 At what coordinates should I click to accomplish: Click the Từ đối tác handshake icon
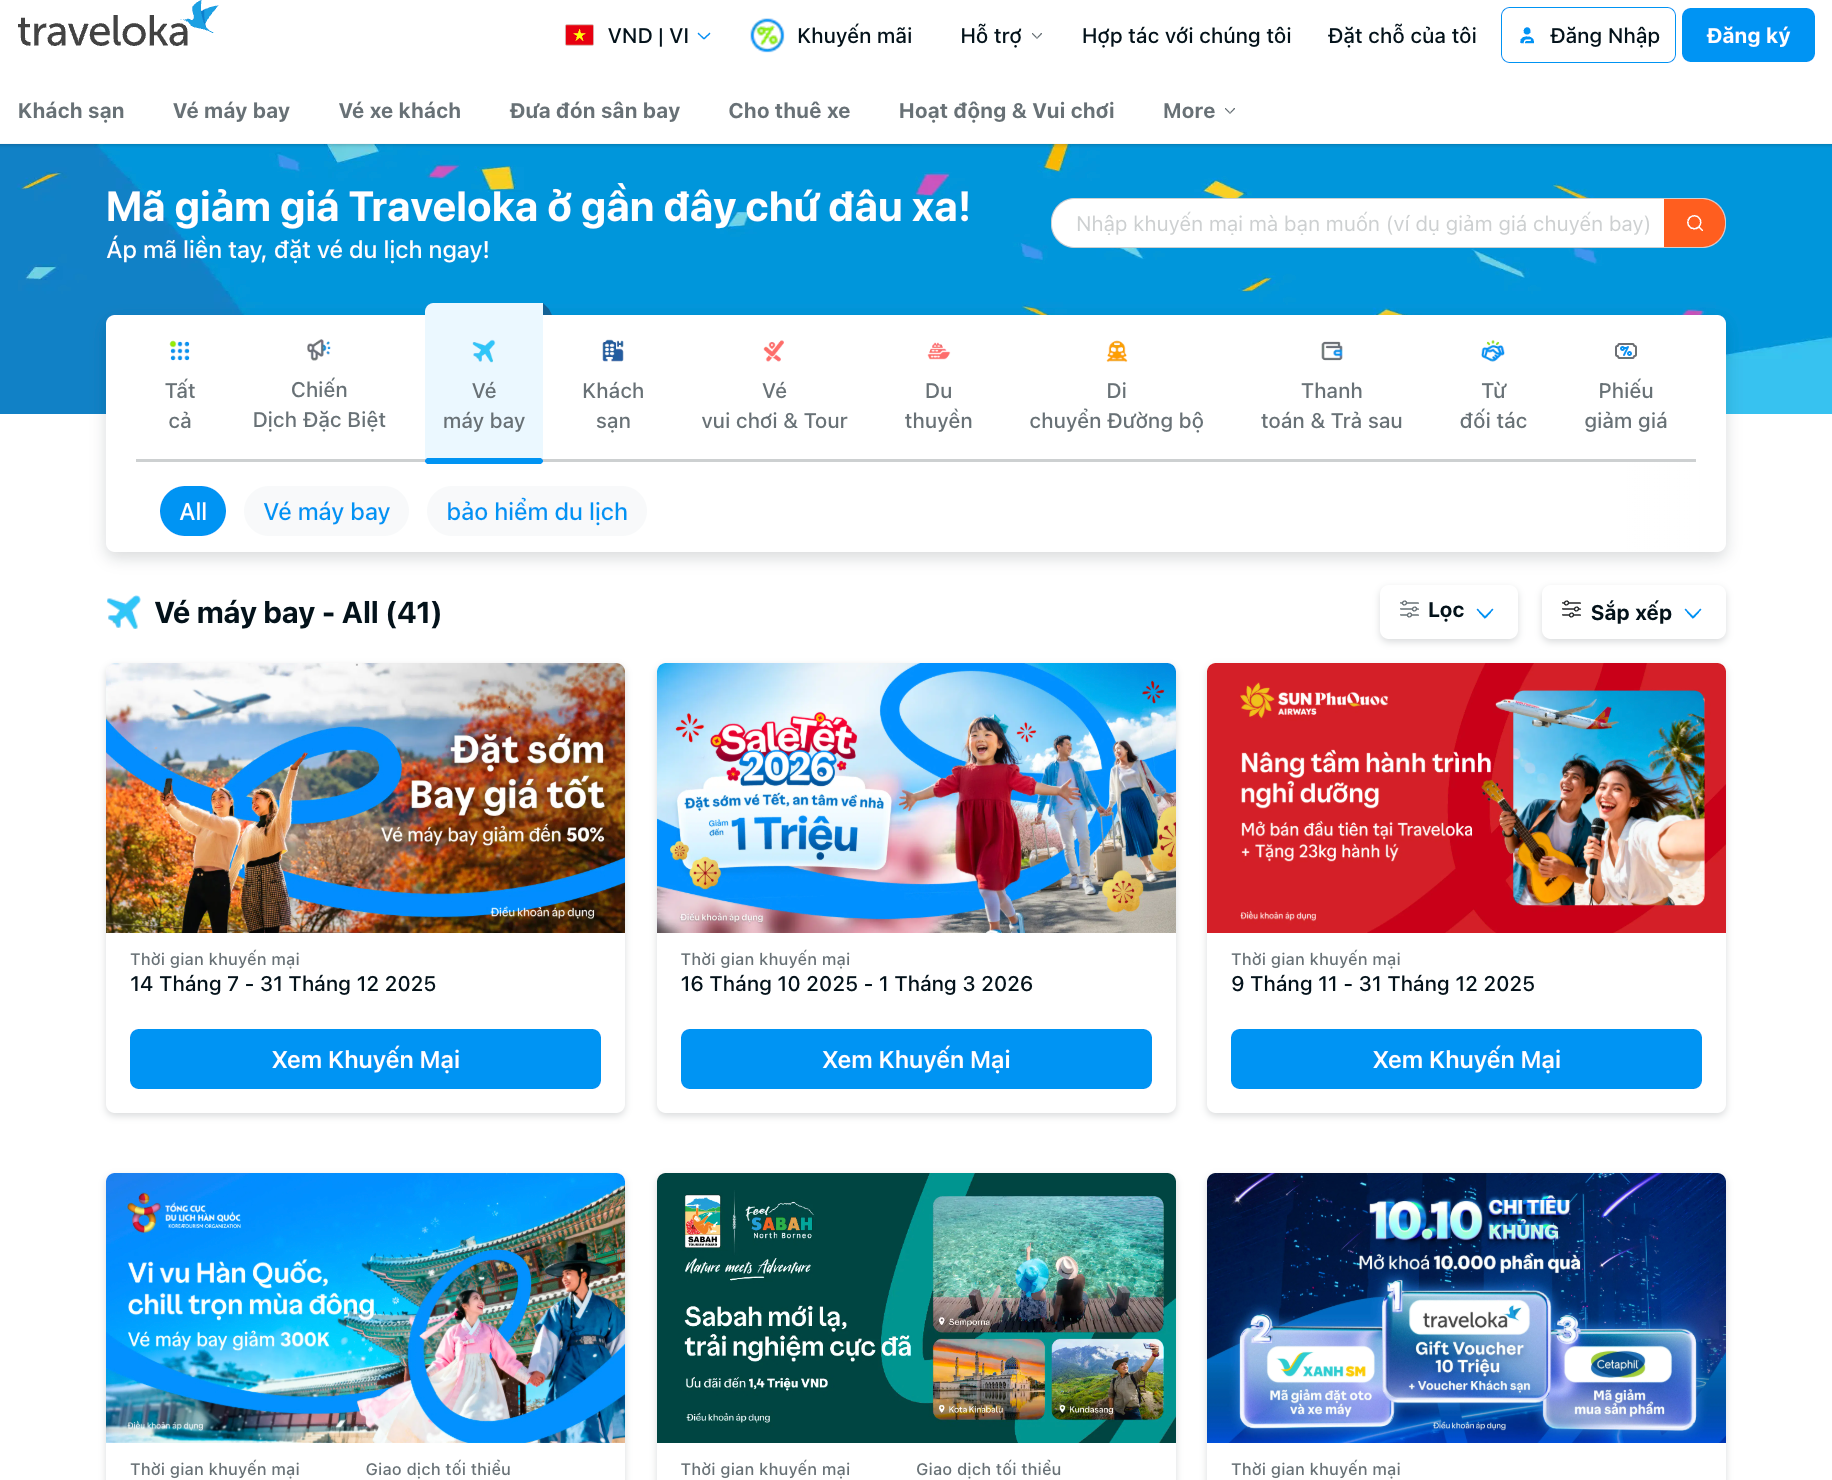click(1493, 351)
